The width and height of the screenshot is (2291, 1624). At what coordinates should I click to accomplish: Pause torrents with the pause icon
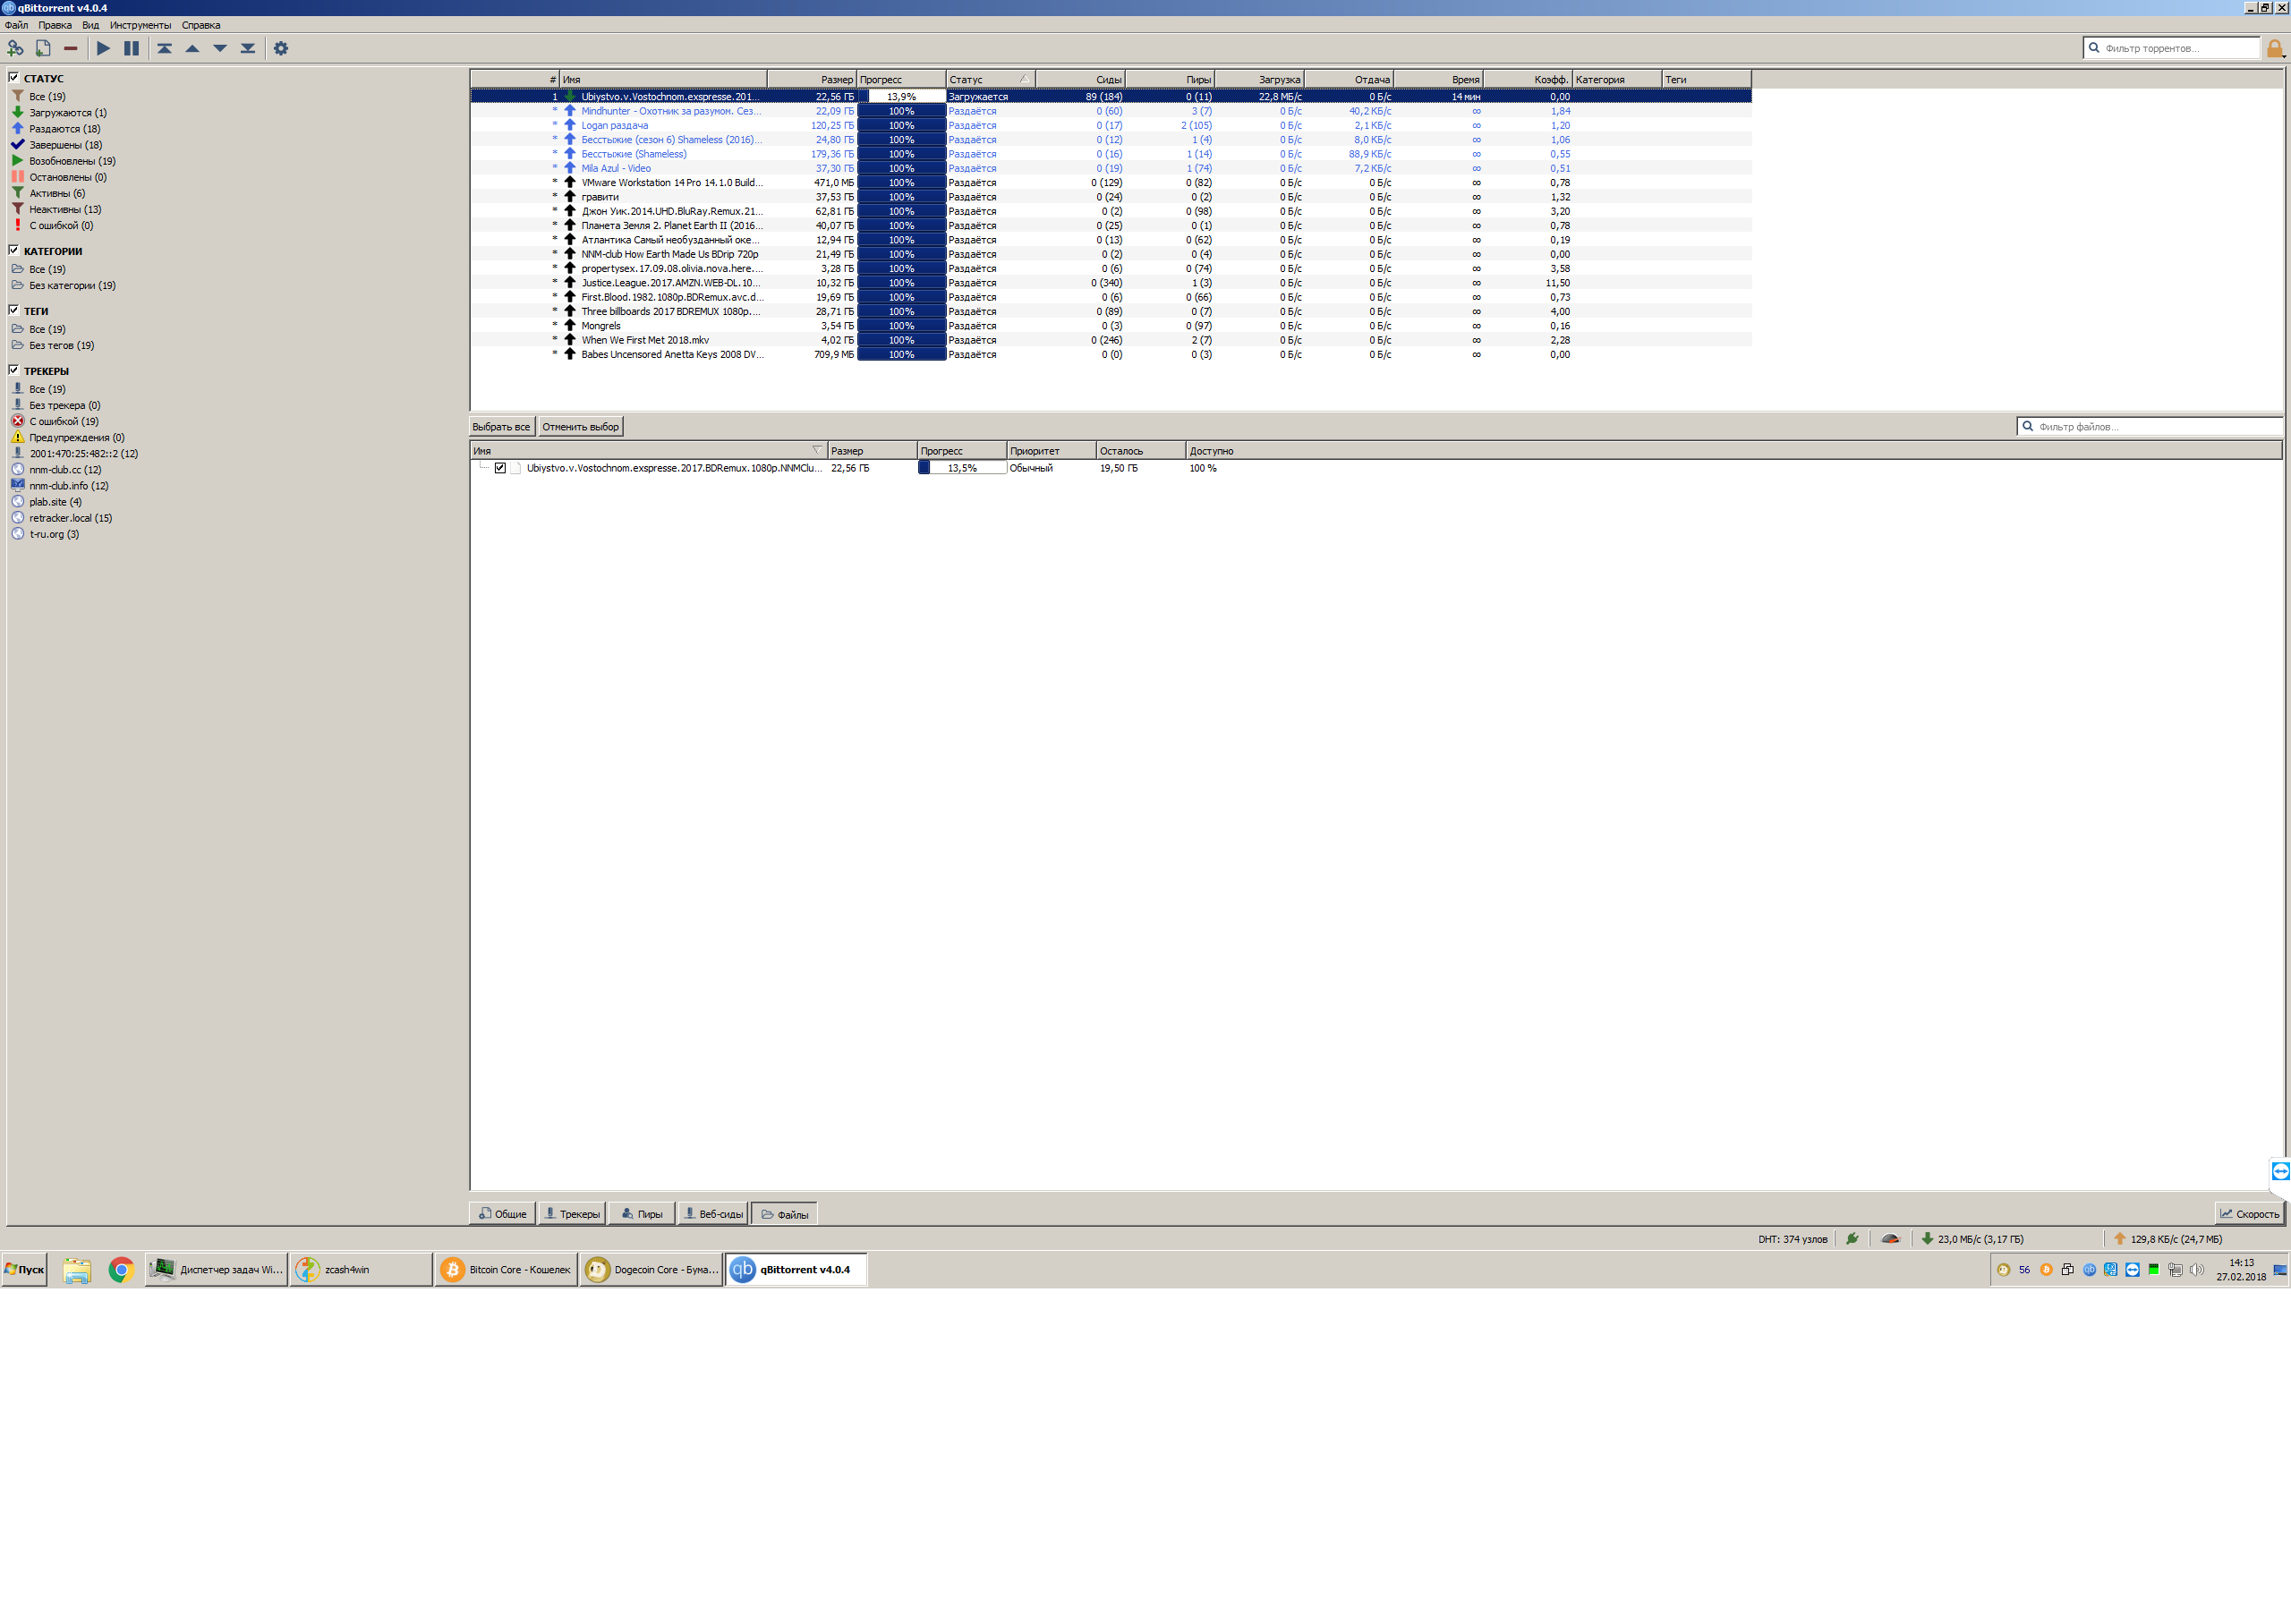click(x=131, y=48)
